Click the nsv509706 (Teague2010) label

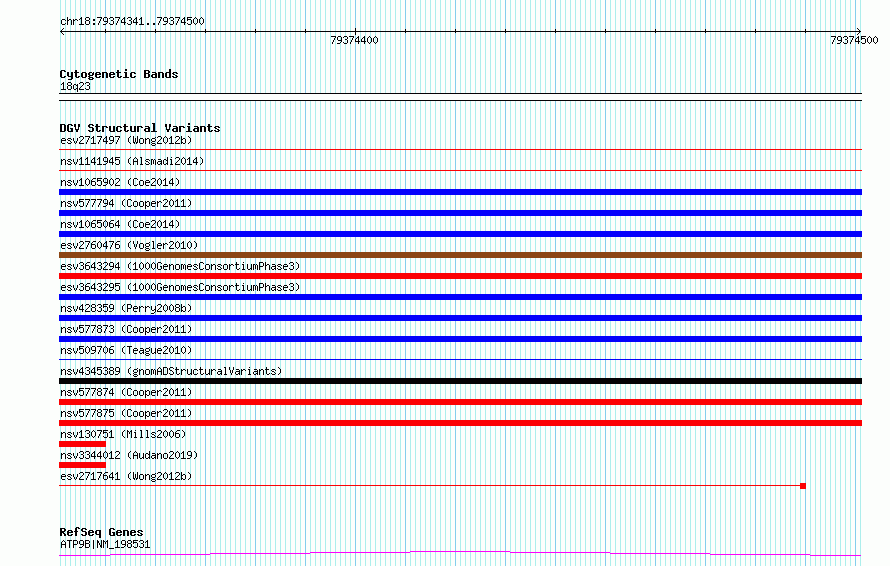(x=126, y=350)
